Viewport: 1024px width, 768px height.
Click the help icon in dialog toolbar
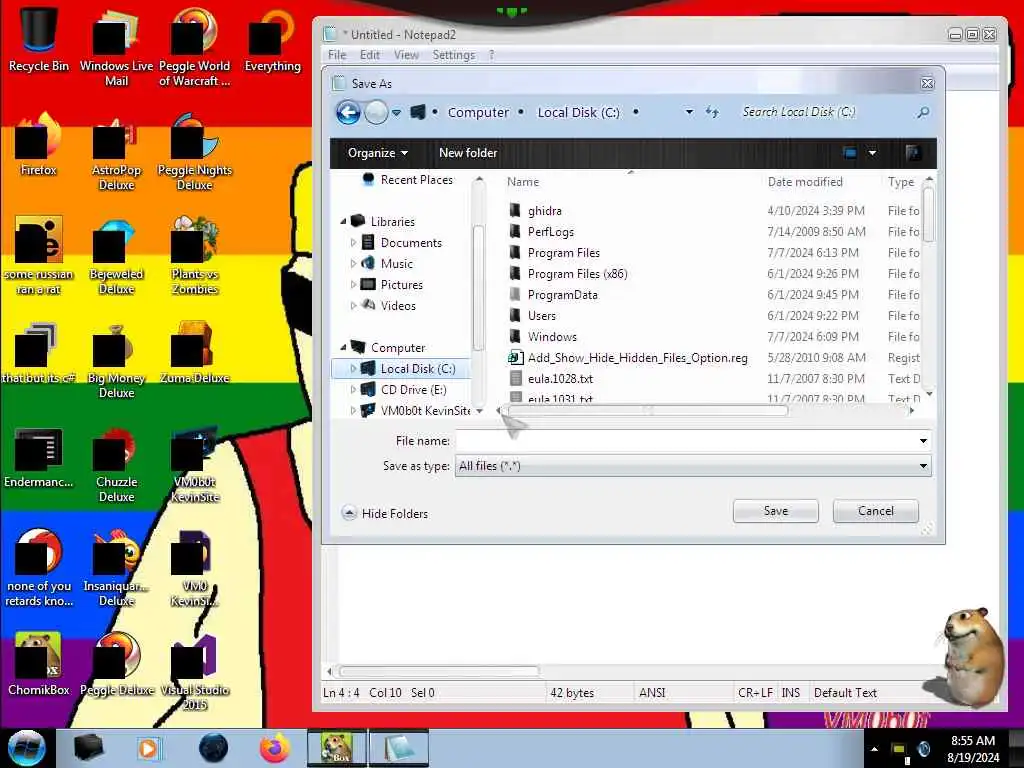[913, 153]
